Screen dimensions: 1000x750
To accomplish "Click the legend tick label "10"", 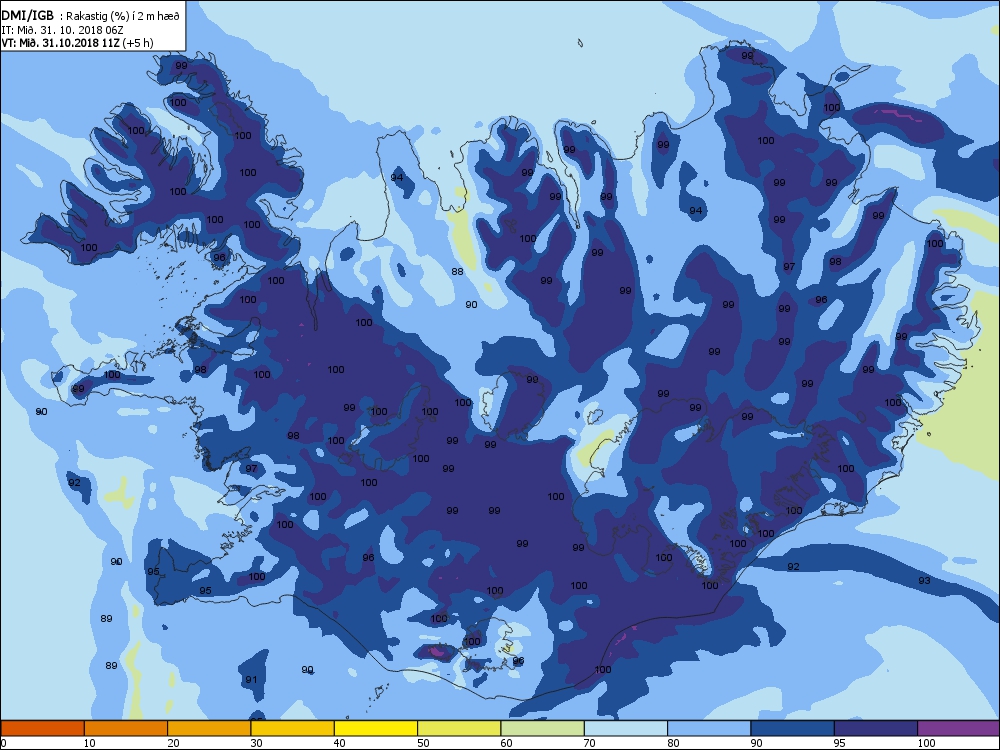I will tap(89, 742).
